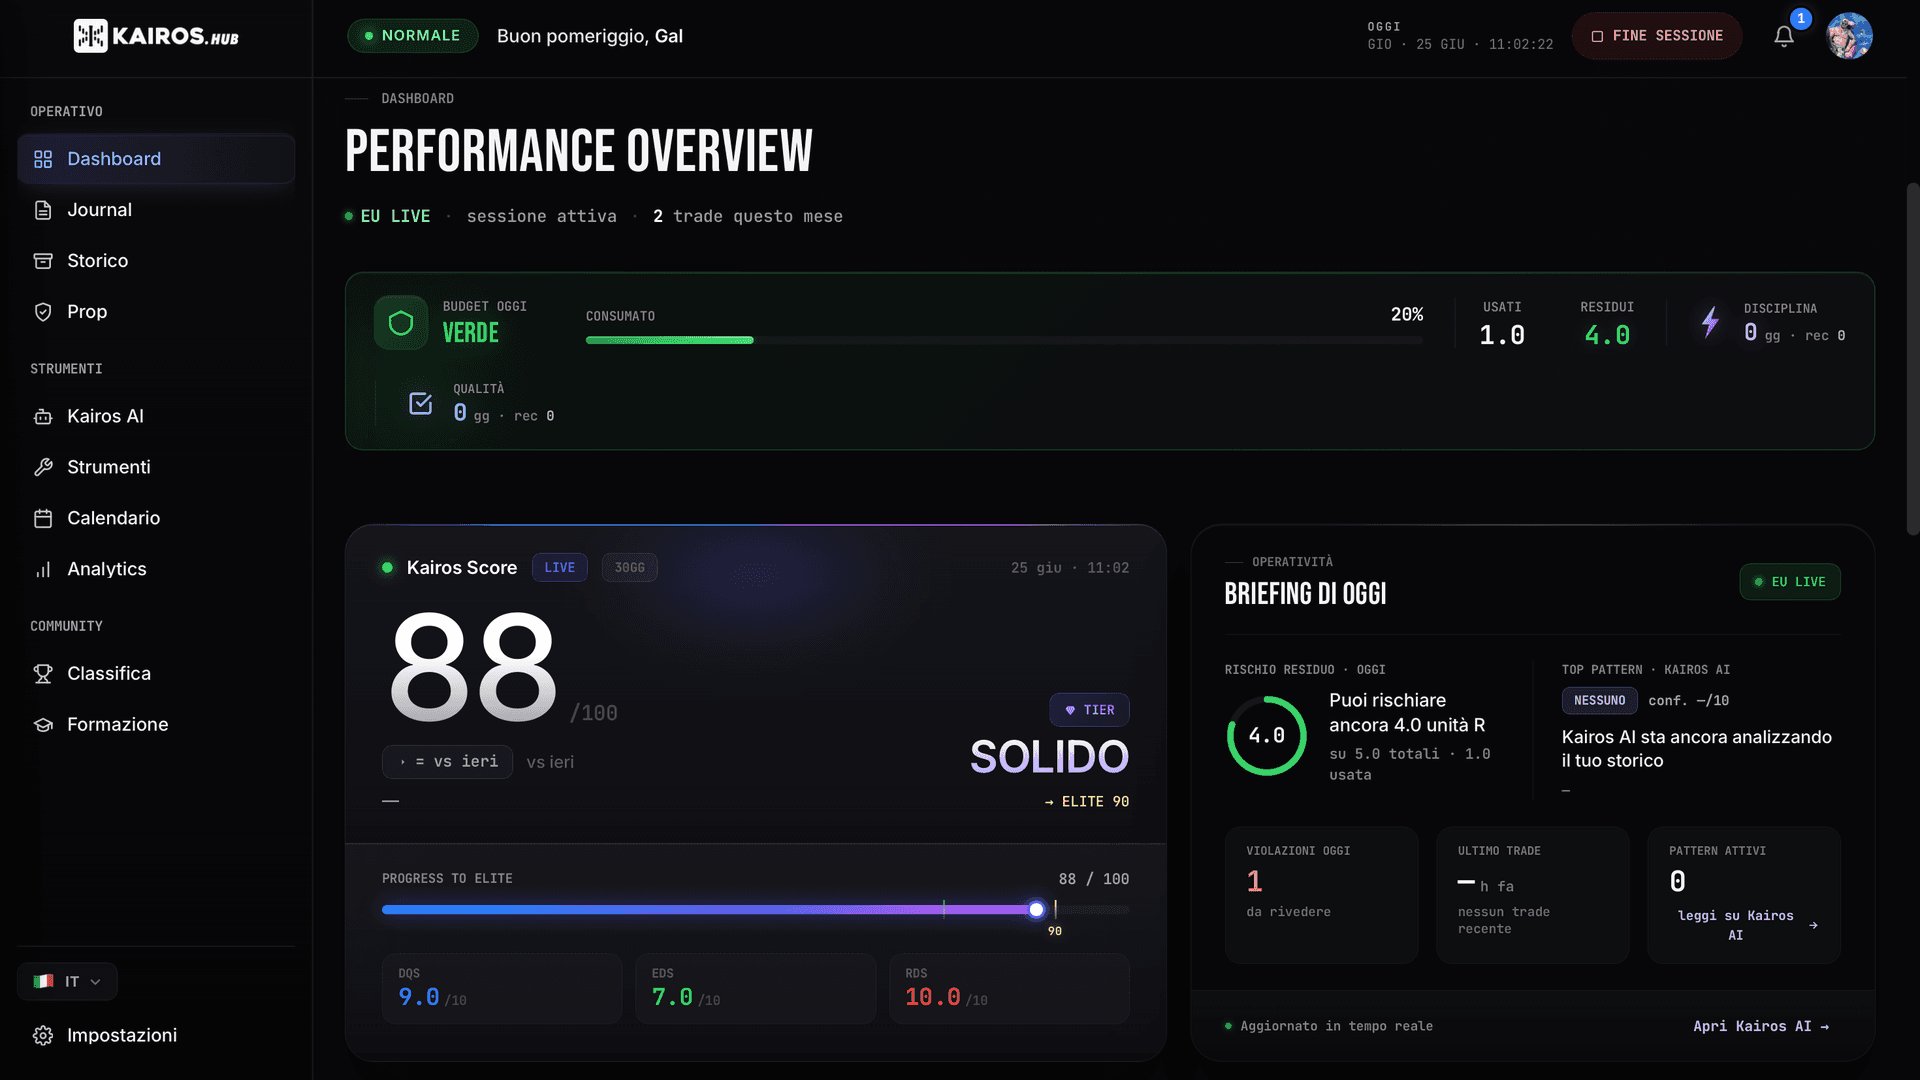Click the EU LIVE header status text
This screenshot has height=1080, width=1920.
click(x=395, y=217)
